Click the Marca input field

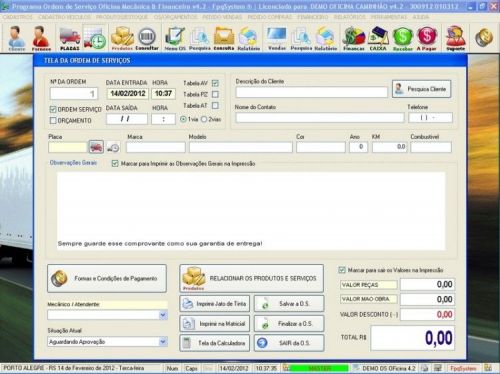pyautogui.click(x=156, y=147)
